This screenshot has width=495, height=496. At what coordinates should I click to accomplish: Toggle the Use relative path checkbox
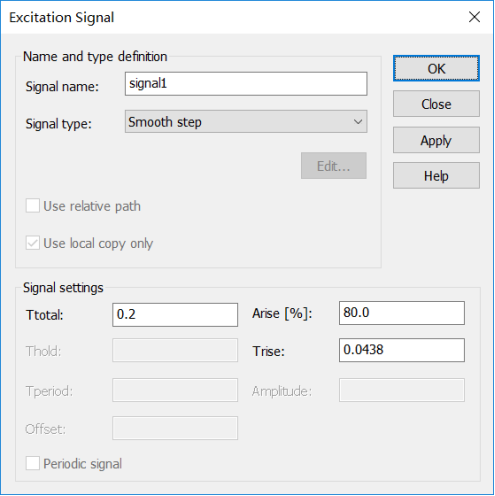tap(33, 206)
